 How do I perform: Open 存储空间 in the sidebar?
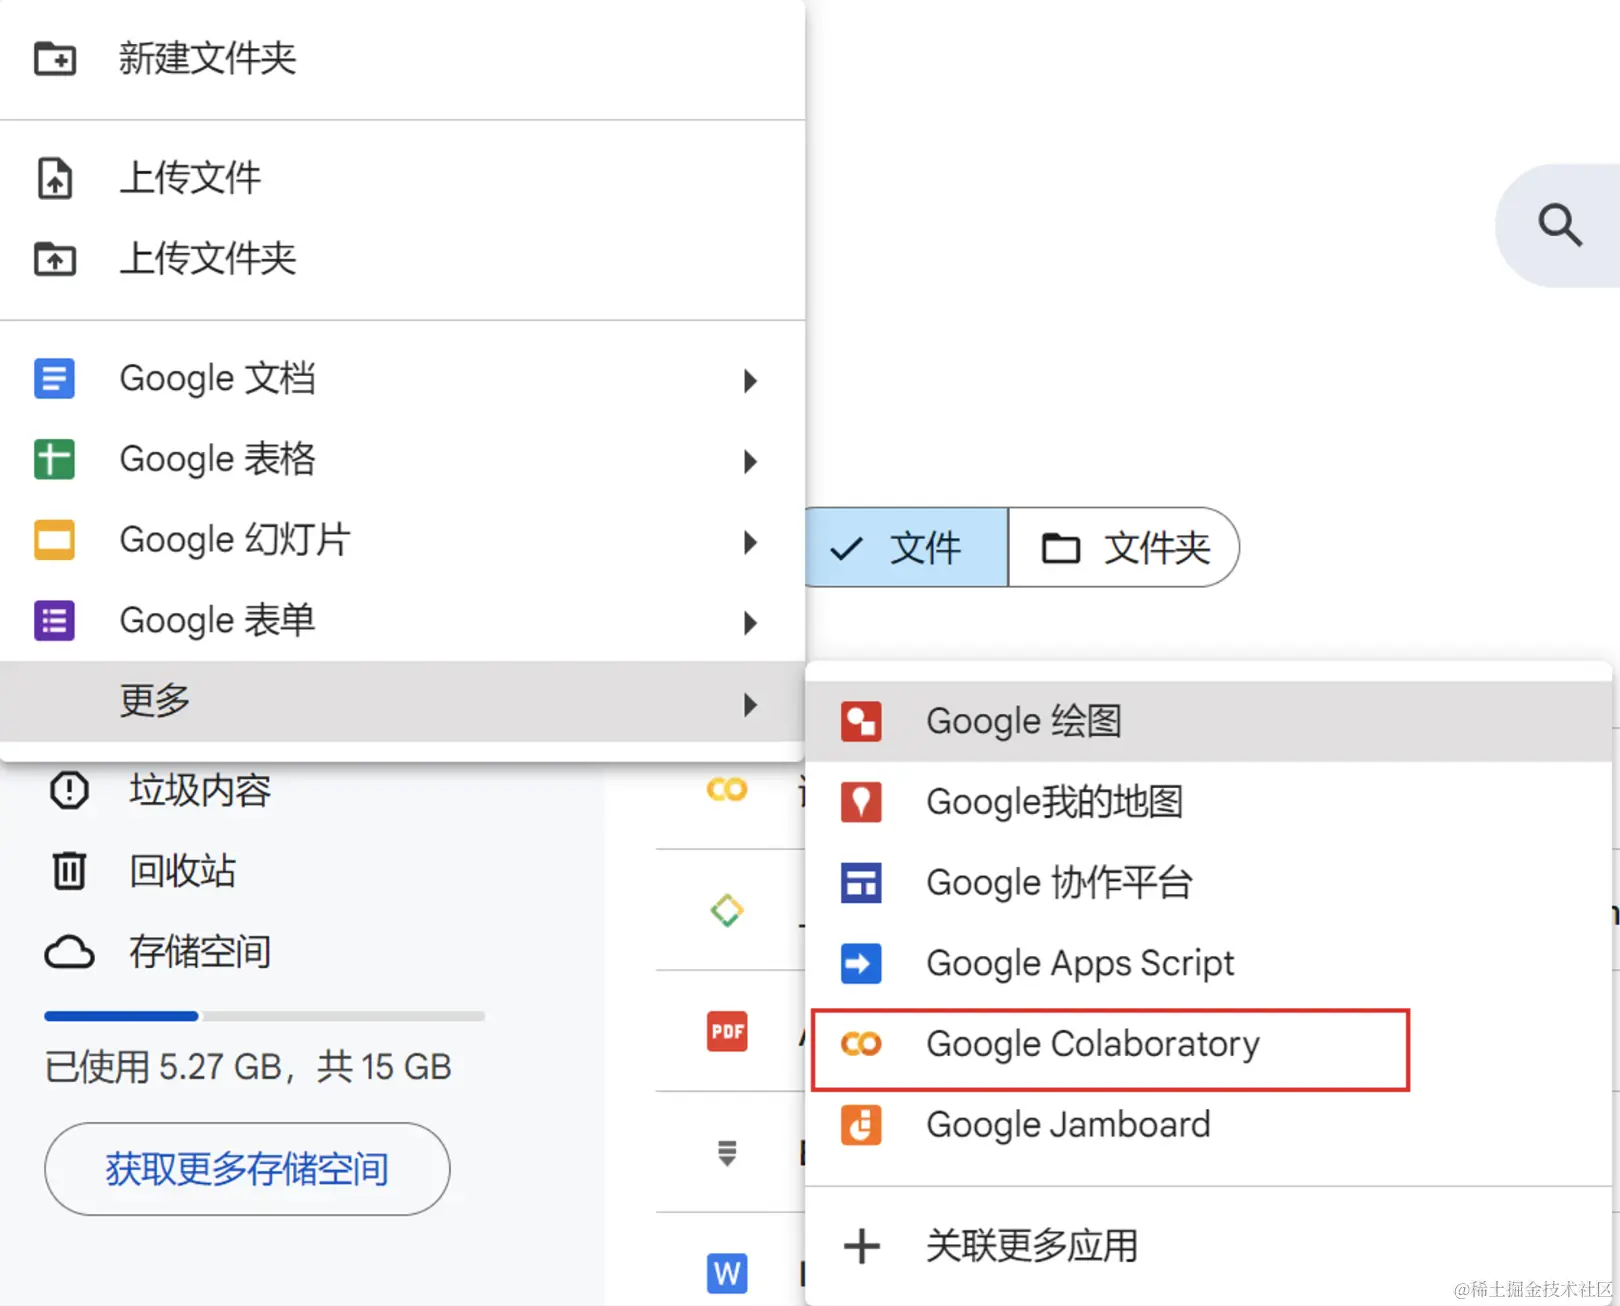200,952
